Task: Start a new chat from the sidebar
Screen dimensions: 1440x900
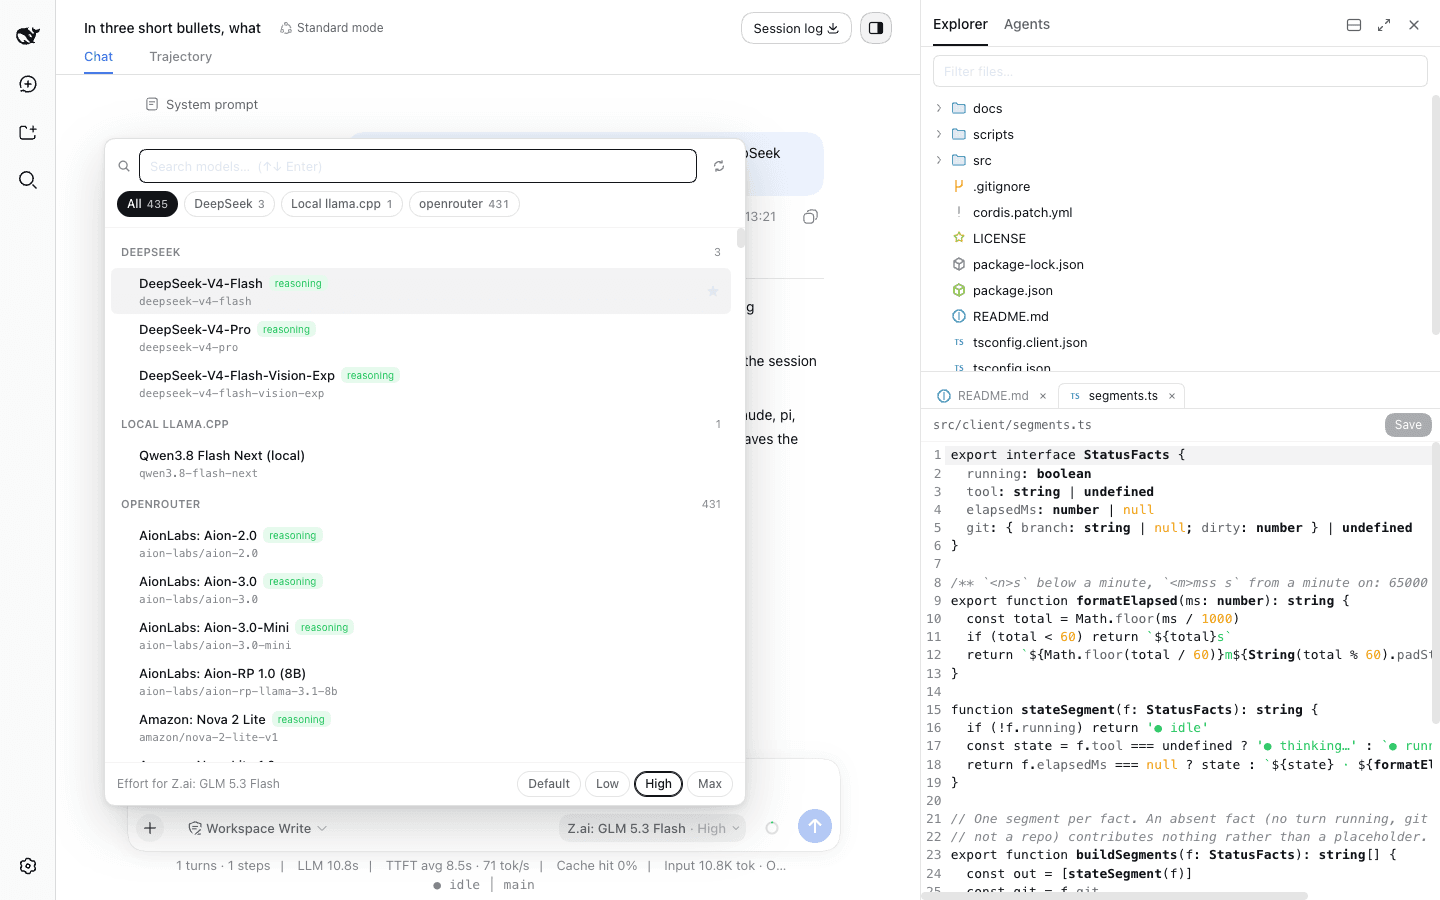Action: point(28,84)
